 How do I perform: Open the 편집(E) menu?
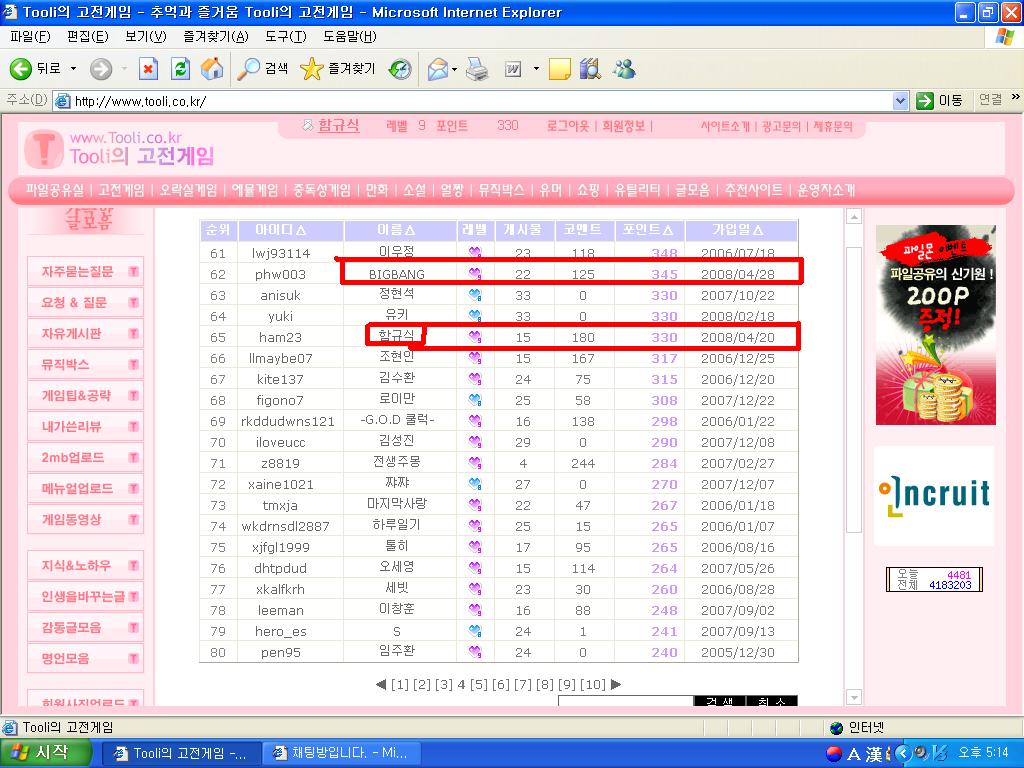point(88,37)
